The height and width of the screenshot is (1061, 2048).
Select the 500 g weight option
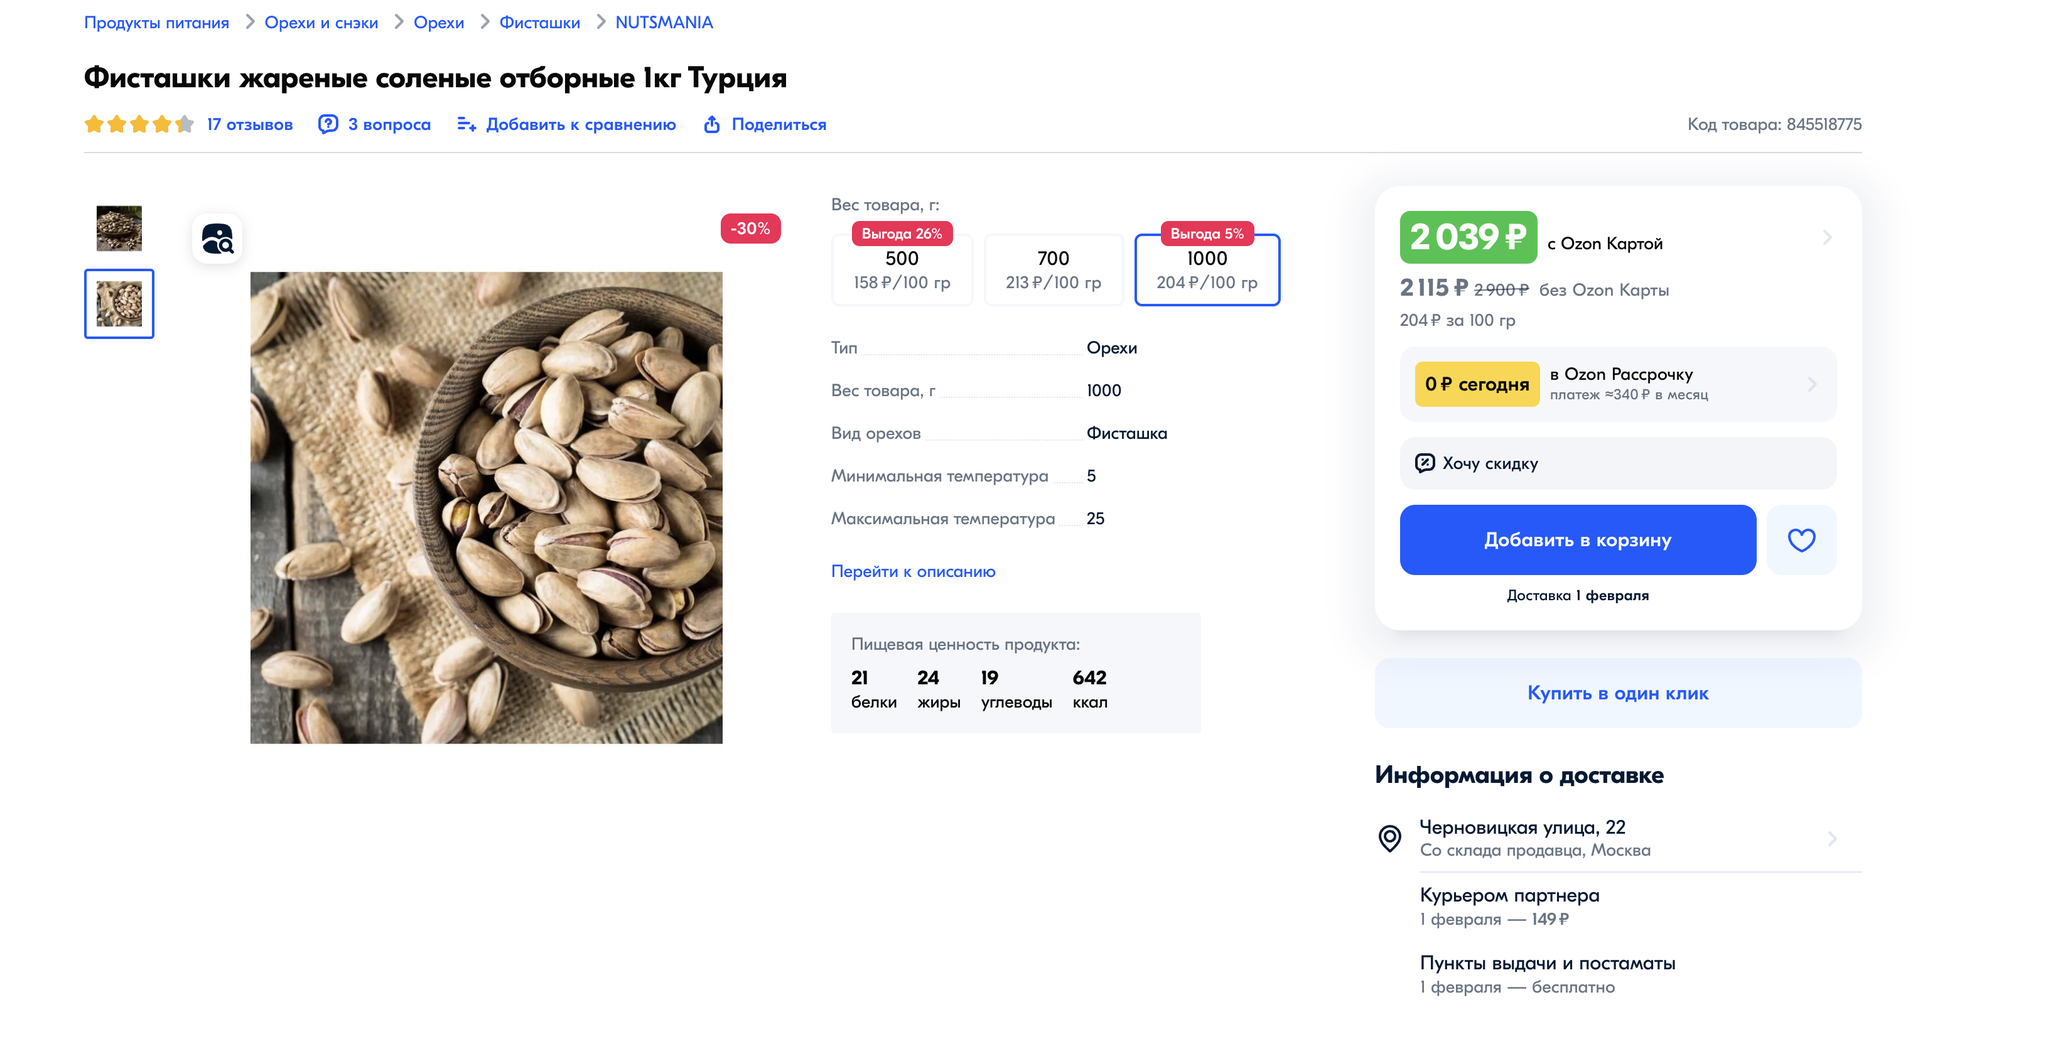901,270
